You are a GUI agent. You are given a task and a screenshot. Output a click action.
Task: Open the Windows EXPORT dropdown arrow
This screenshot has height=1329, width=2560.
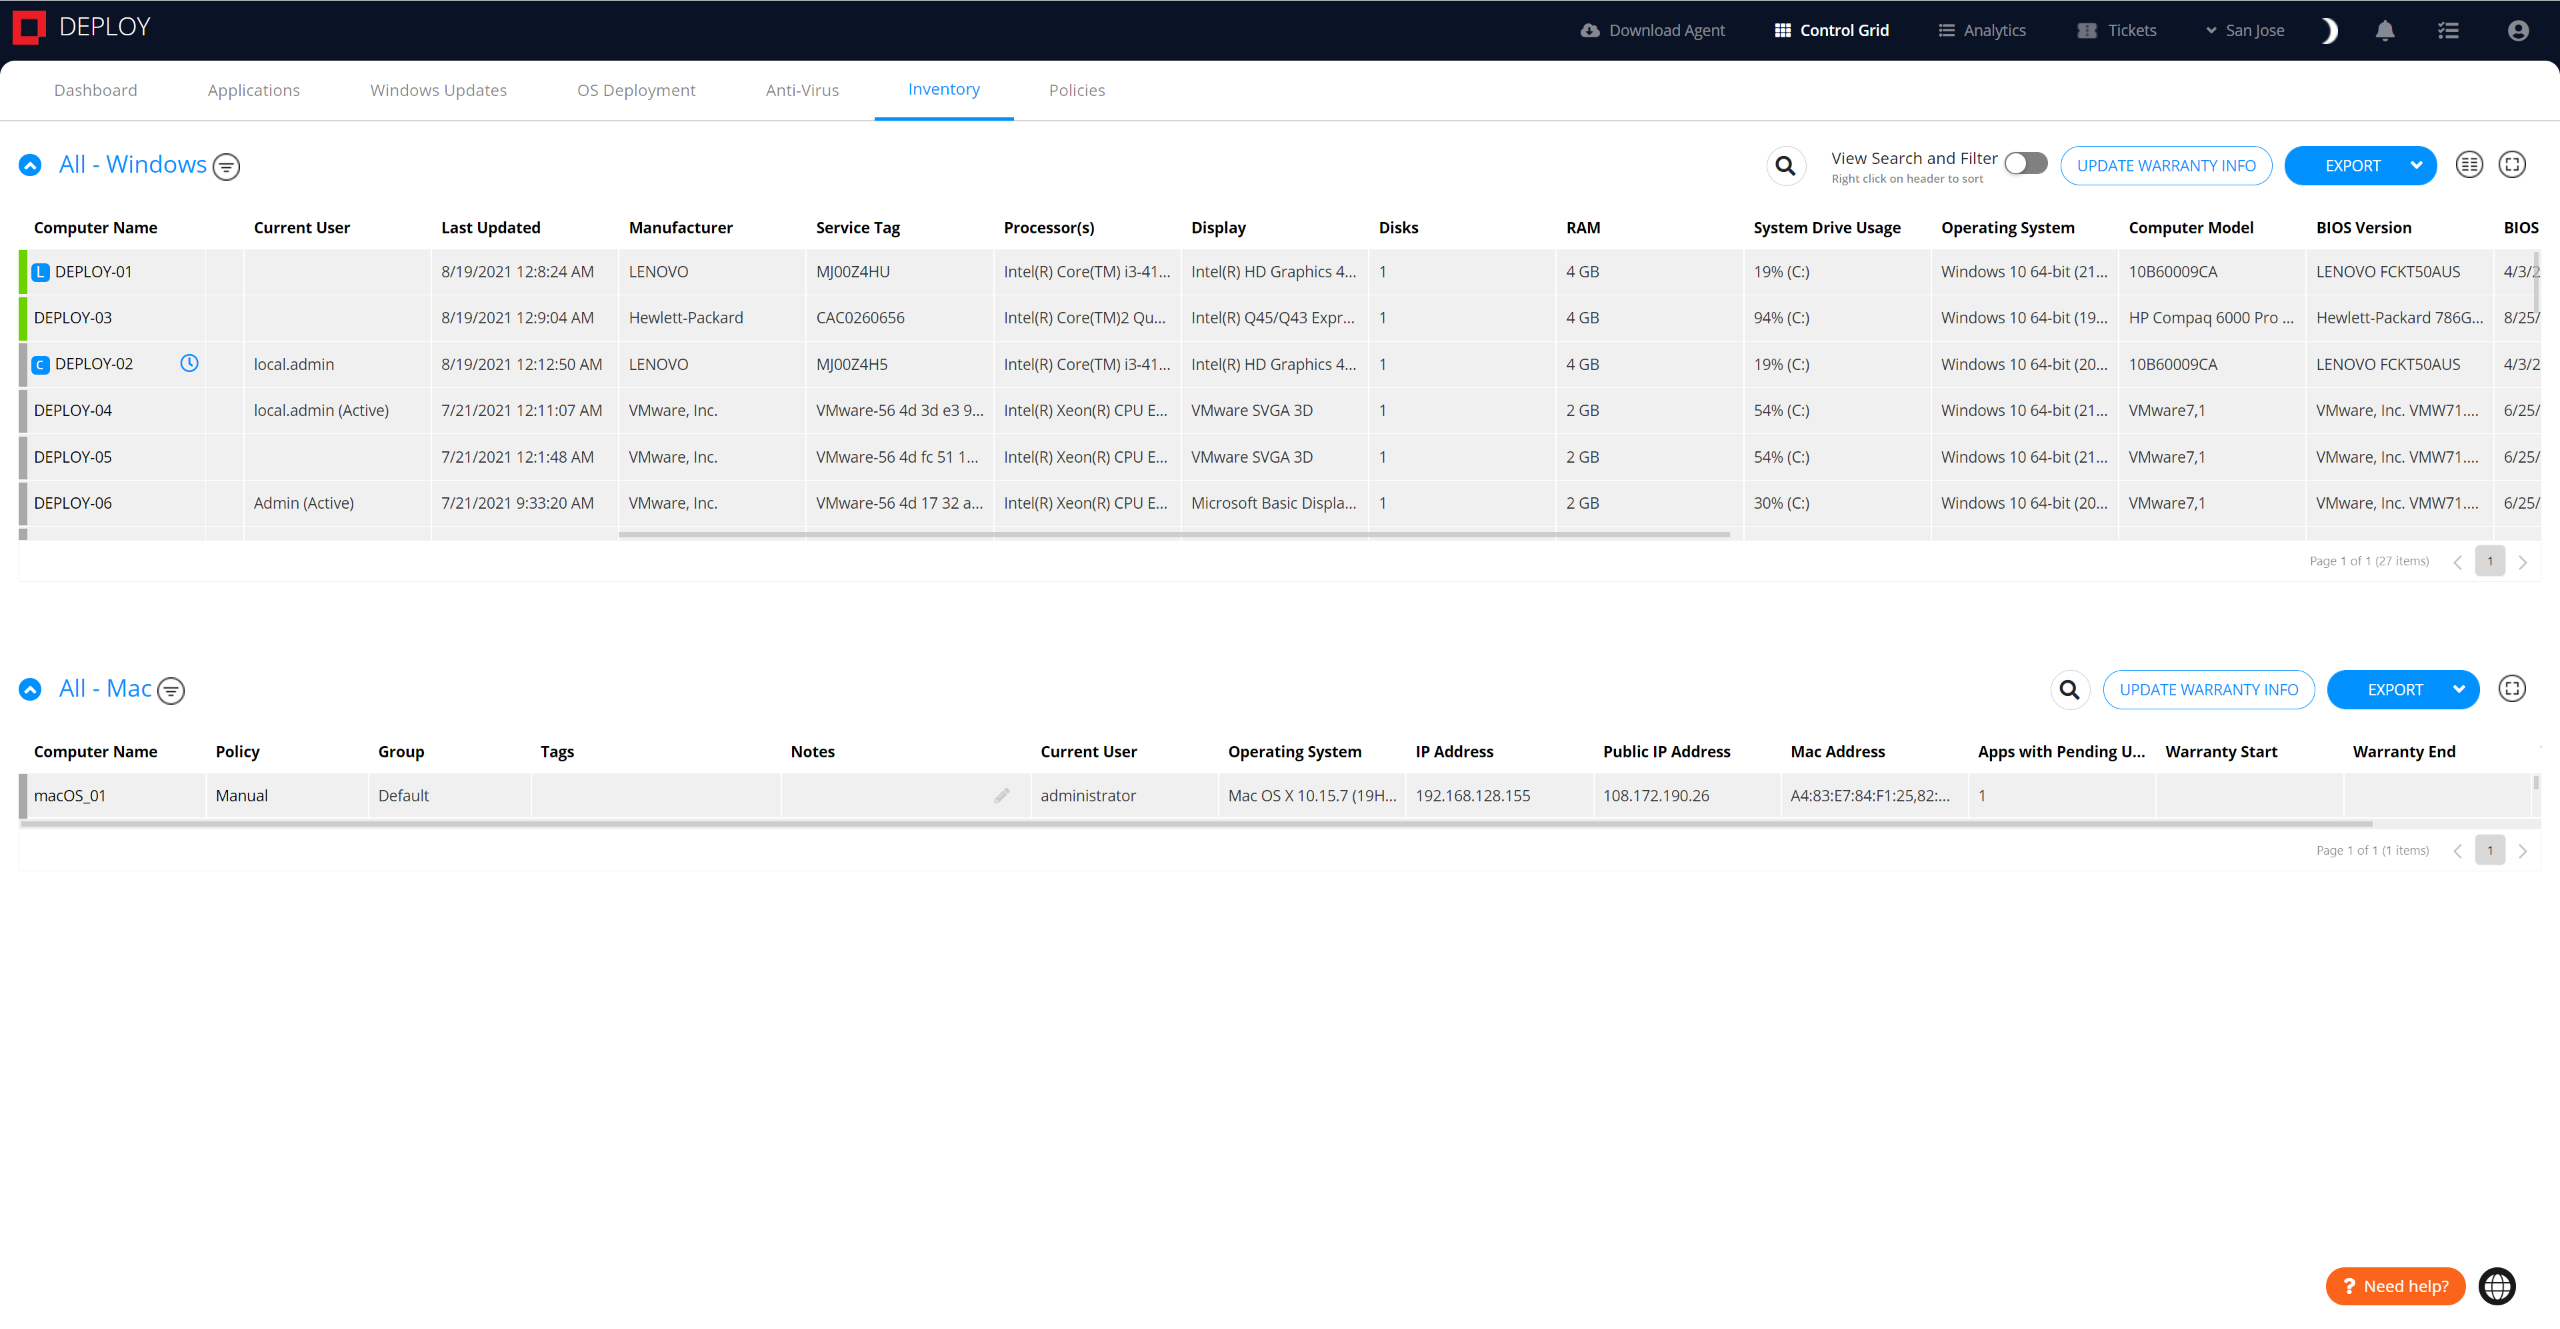click(2416, 166)
